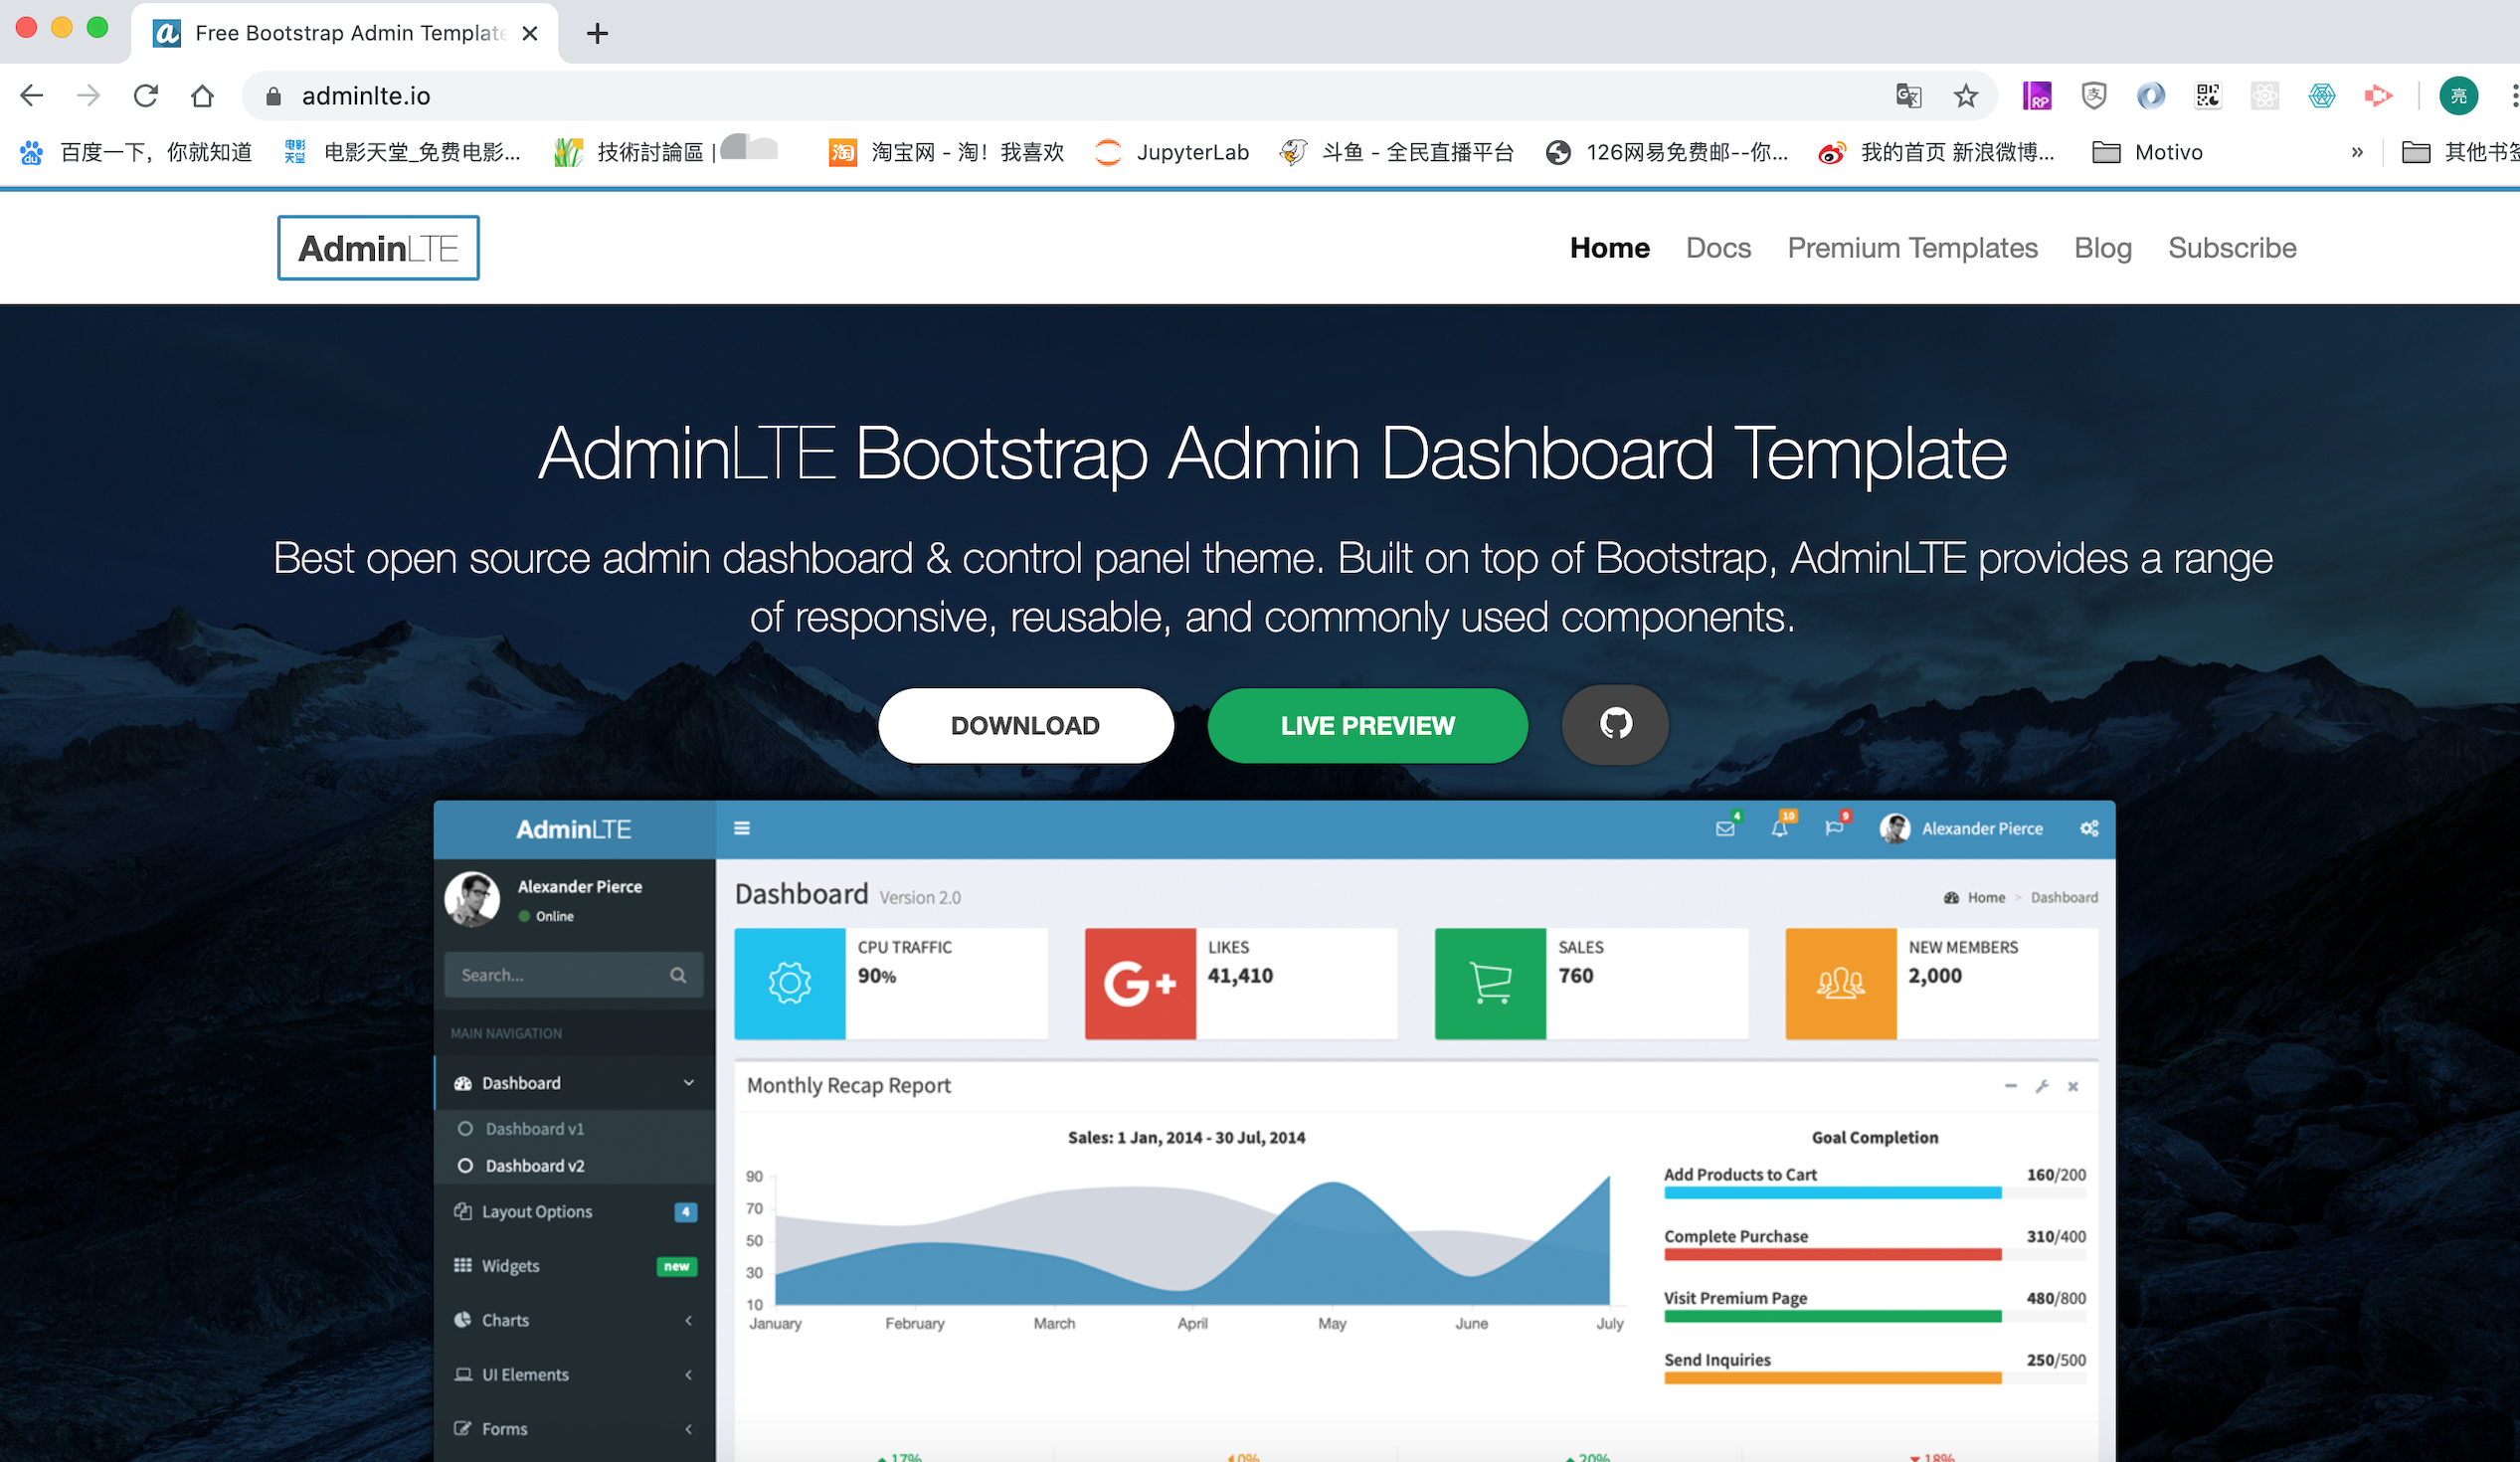Collapse Monthly Recap Report with minus icon
2520x1462 pixels.
click(2011, 1086)
